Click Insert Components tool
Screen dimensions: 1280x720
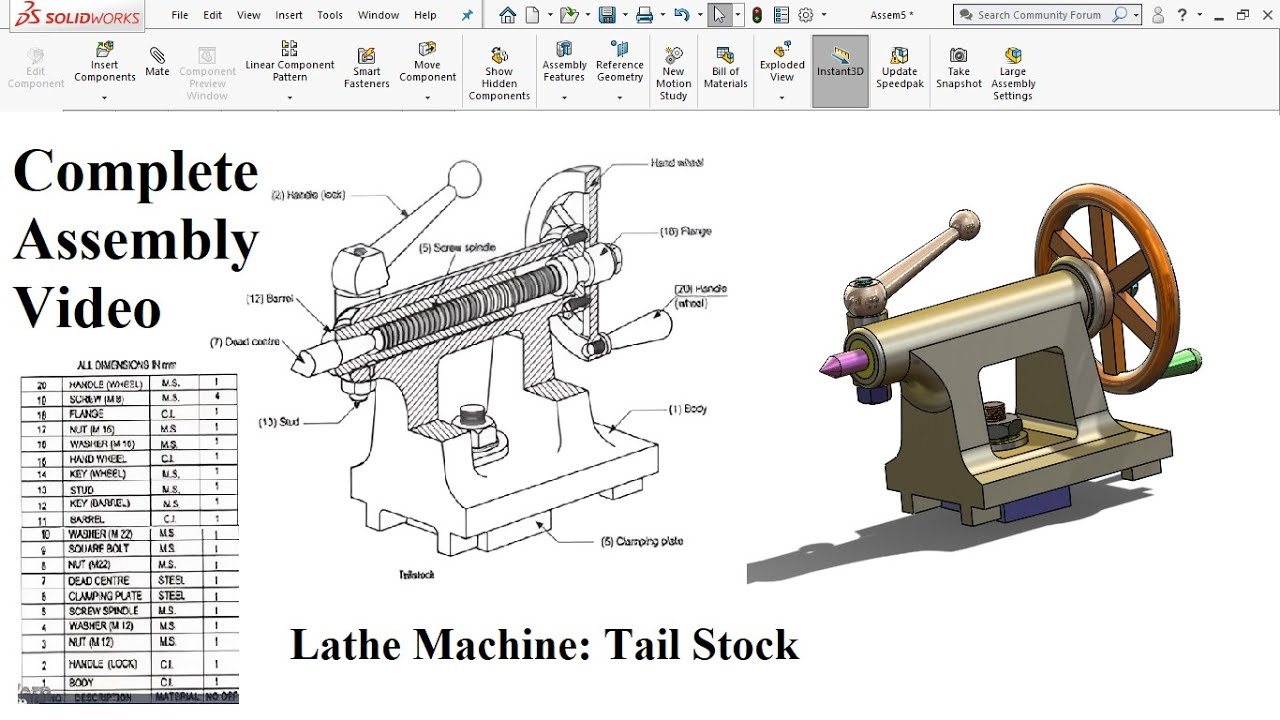[105, 64]
